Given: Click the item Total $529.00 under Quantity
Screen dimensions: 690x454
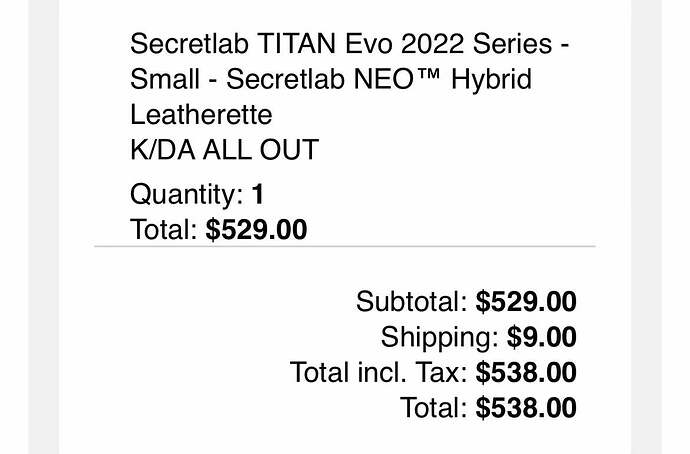Looking at the screenshot, I should coord(256,229).
